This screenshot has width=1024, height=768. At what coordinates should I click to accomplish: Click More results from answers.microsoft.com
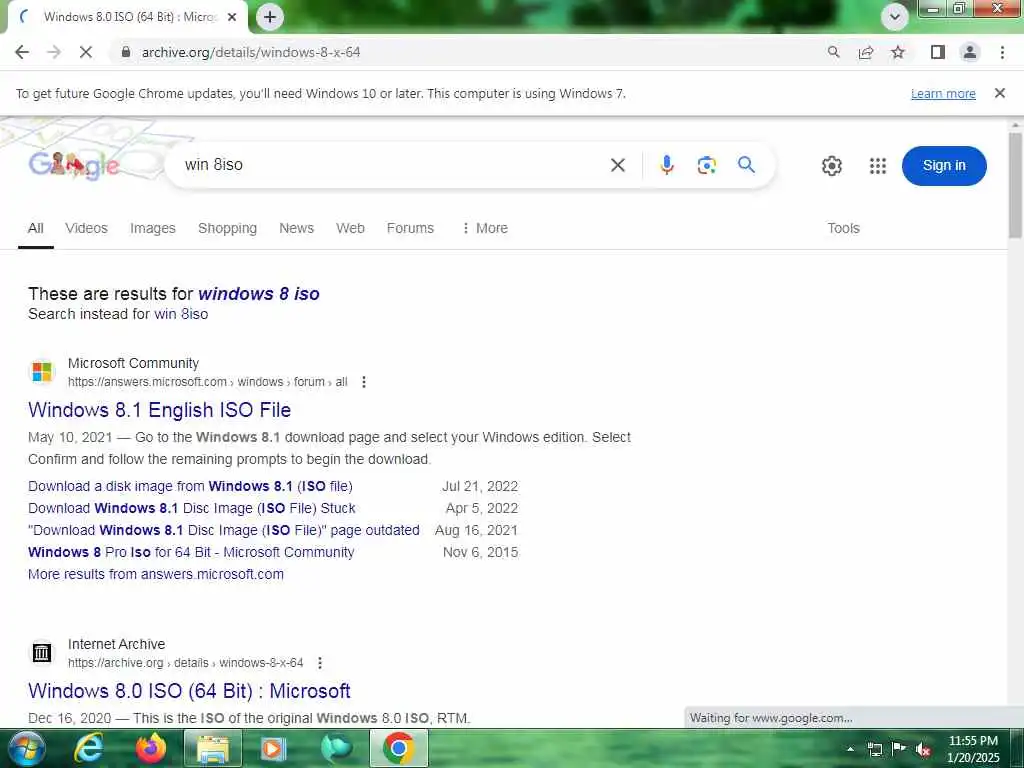(x=155, y=575)
